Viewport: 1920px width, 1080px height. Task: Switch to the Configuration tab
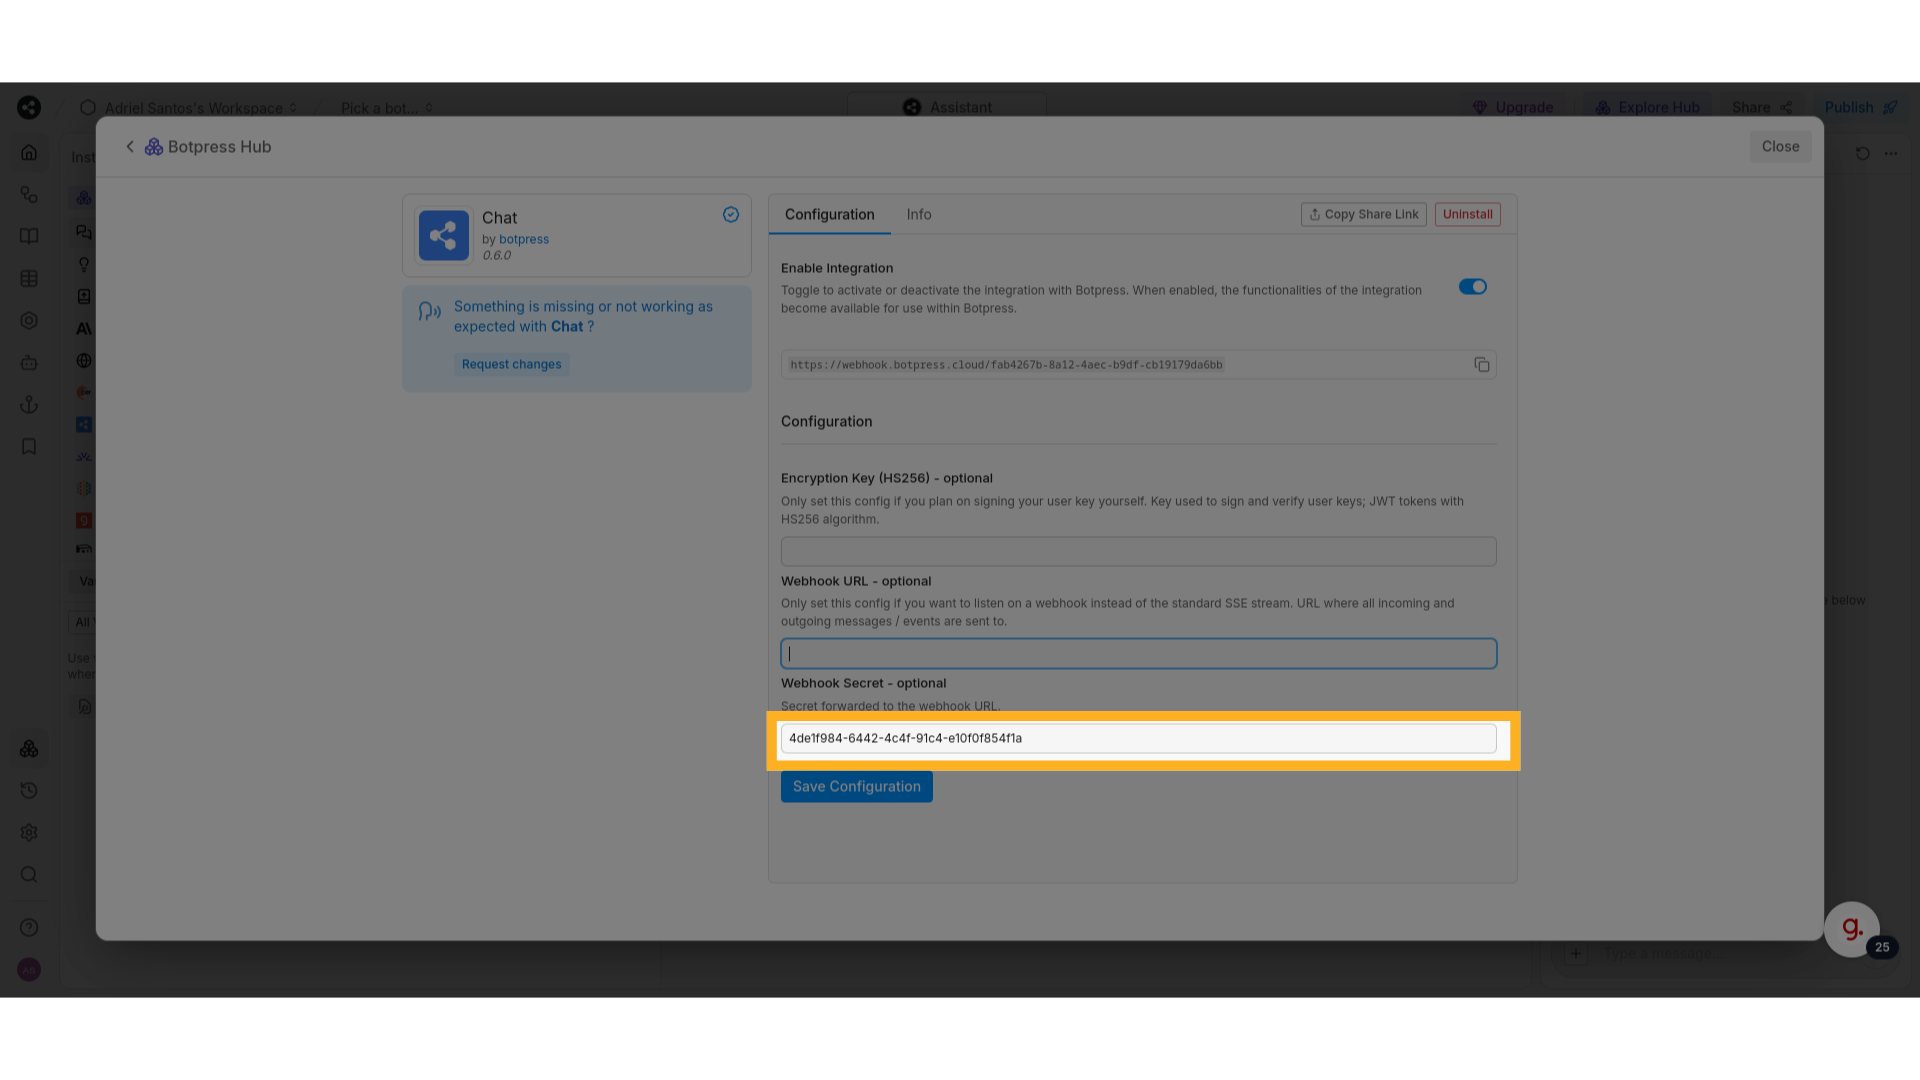pos(829,214)
